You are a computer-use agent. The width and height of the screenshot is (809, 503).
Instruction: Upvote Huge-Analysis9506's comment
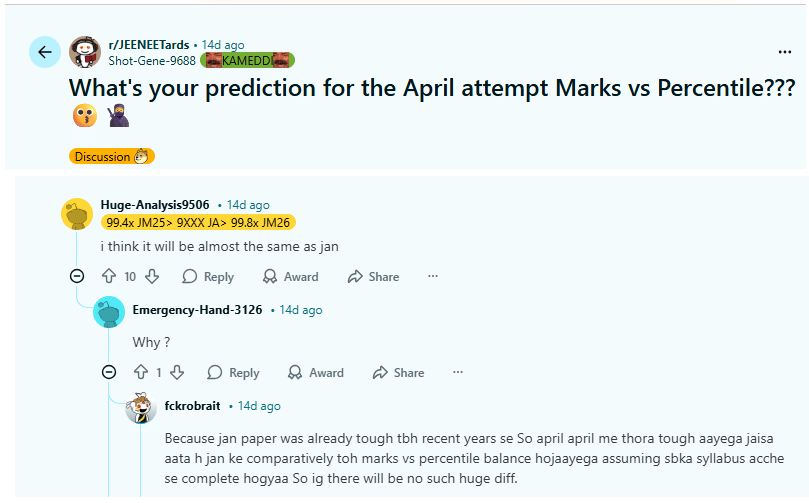pyautogui.click(x=109, y=277)
